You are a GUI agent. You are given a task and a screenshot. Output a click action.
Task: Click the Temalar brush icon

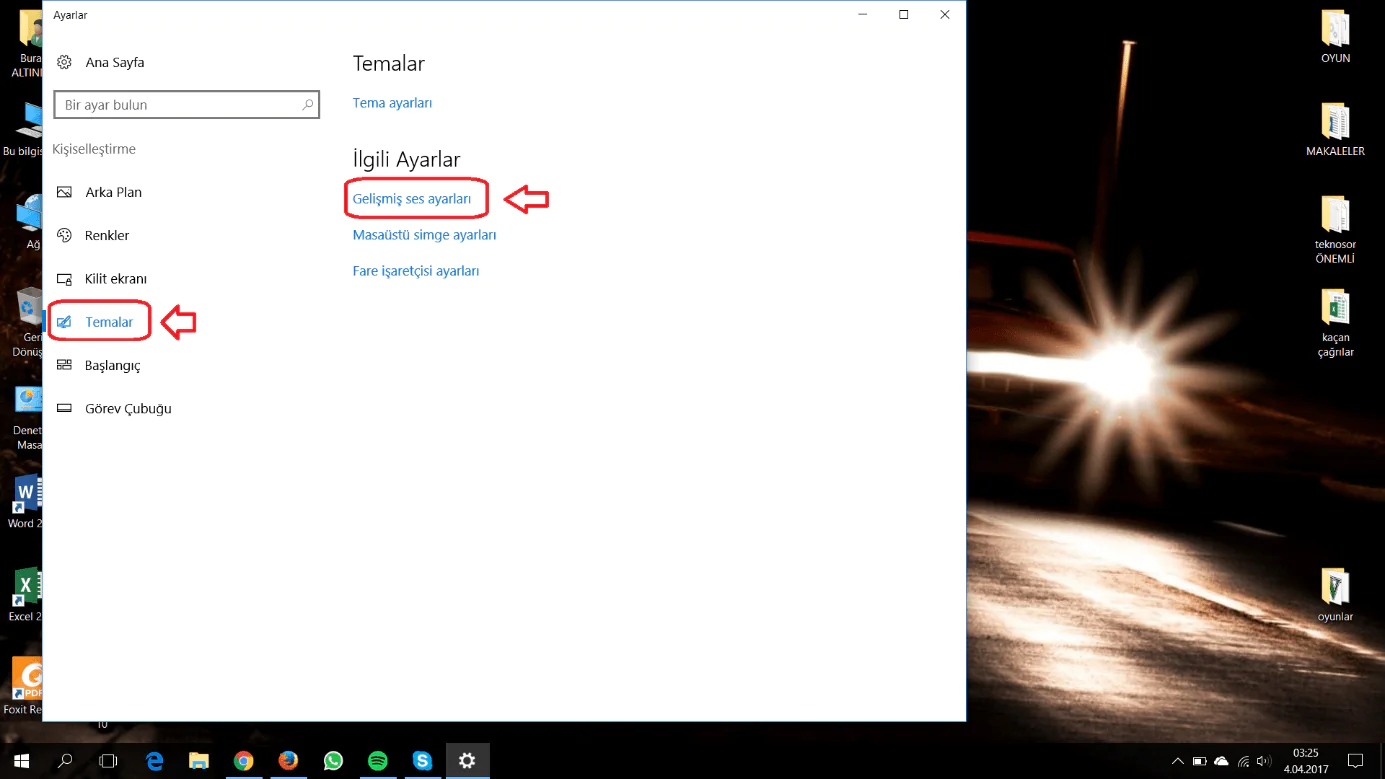64,322
